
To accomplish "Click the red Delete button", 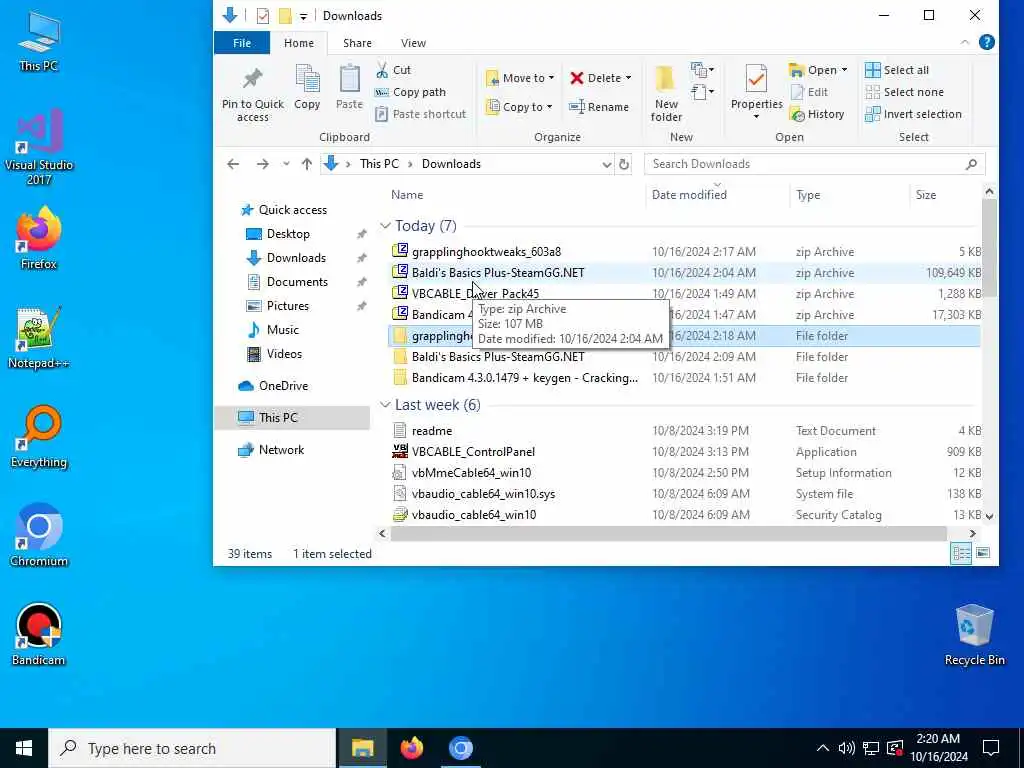I will [596, 78].
